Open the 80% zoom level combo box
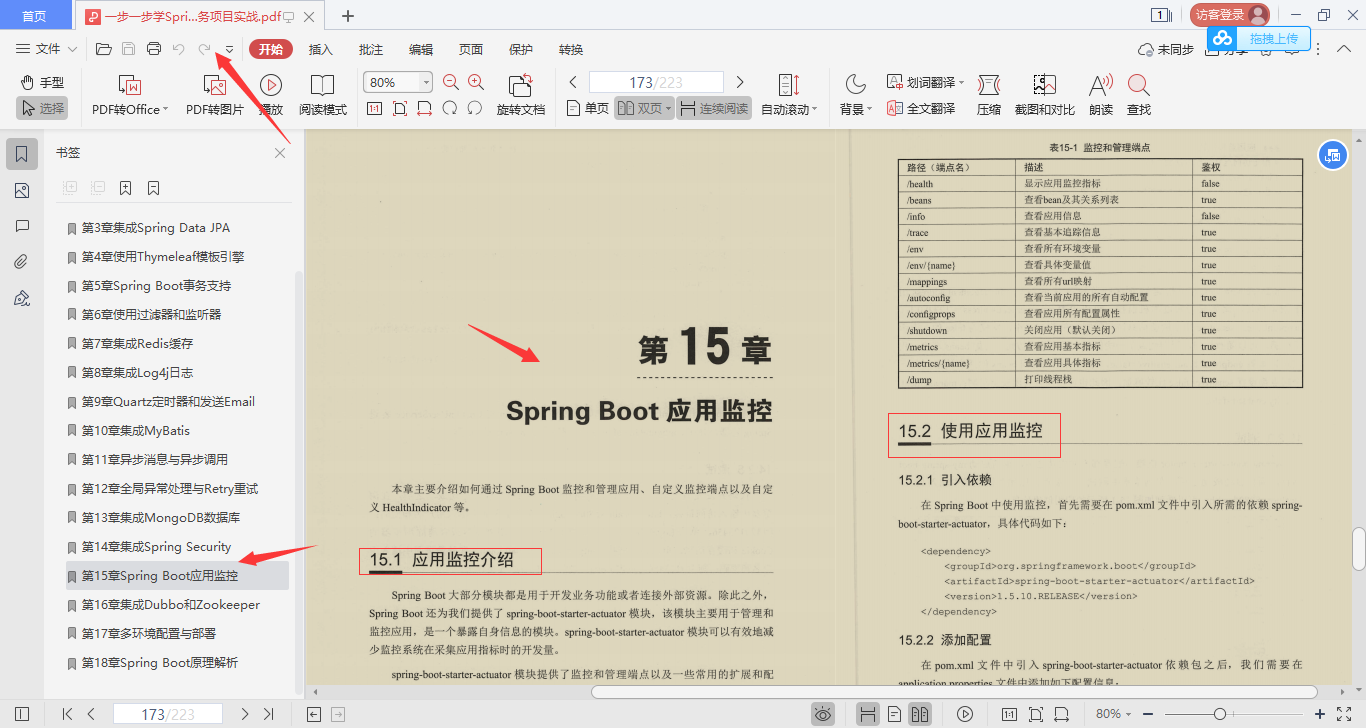This screenshot has width=1366, height=728. (x=398, y=82)
